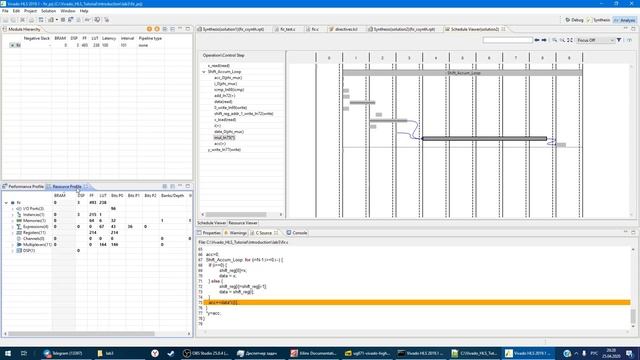Image resolution: width=640 pixels, height=360 pixels.
Task: Click the Resource Profile horizontal scrollbar
Action: coord(81,334)
